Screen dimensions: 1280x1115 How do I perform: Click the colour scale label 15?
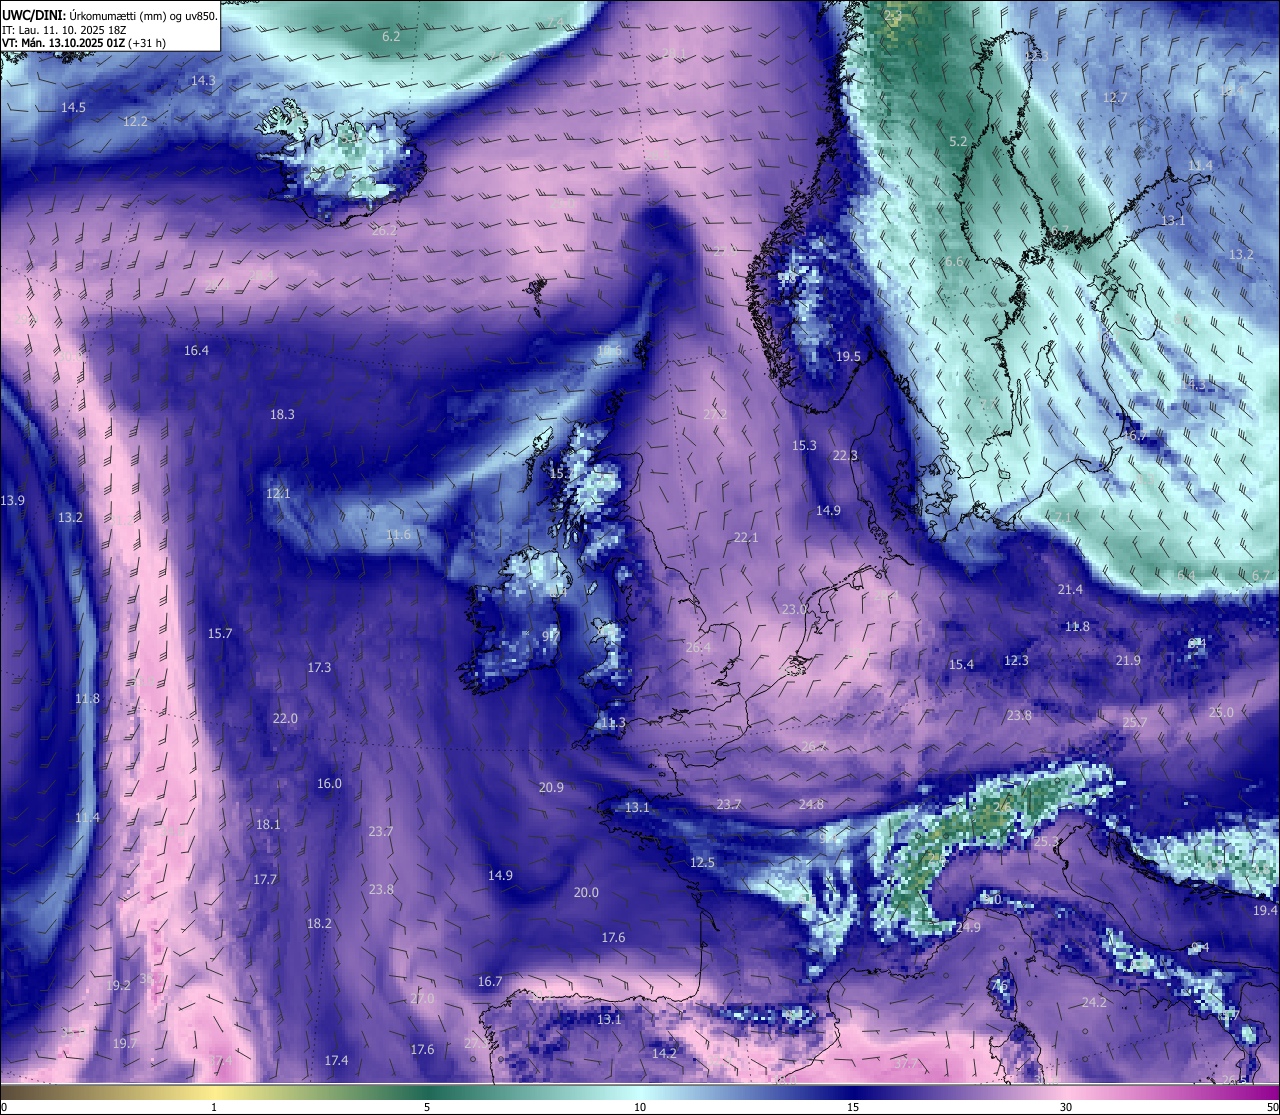pyautogui.click(x=853, y=1107)
